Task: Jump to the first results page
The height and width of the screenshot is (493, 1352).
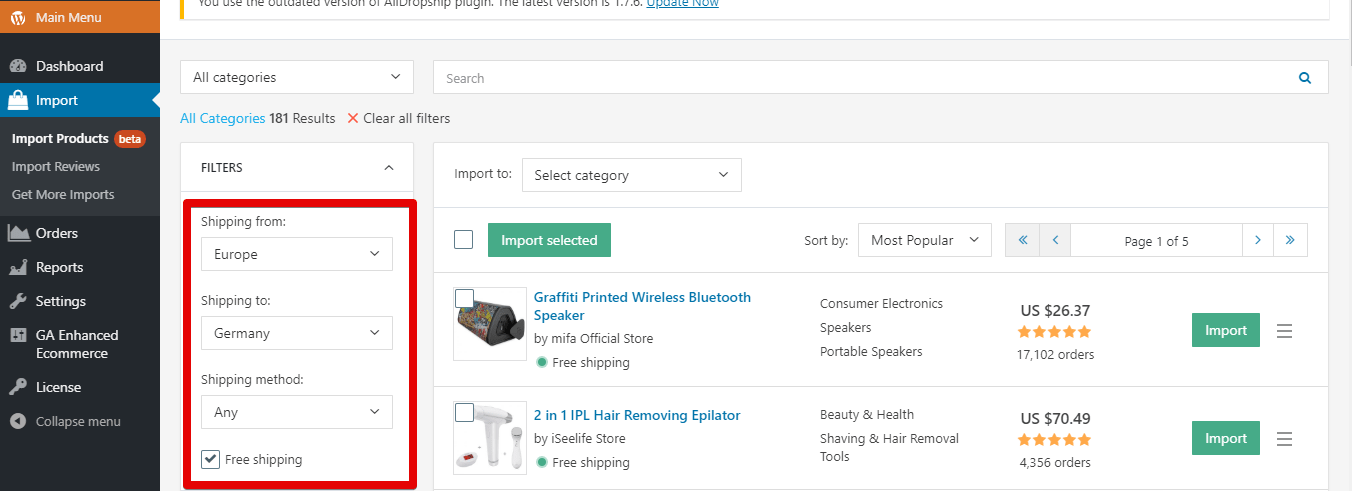Action: [x=1022, y=240]
